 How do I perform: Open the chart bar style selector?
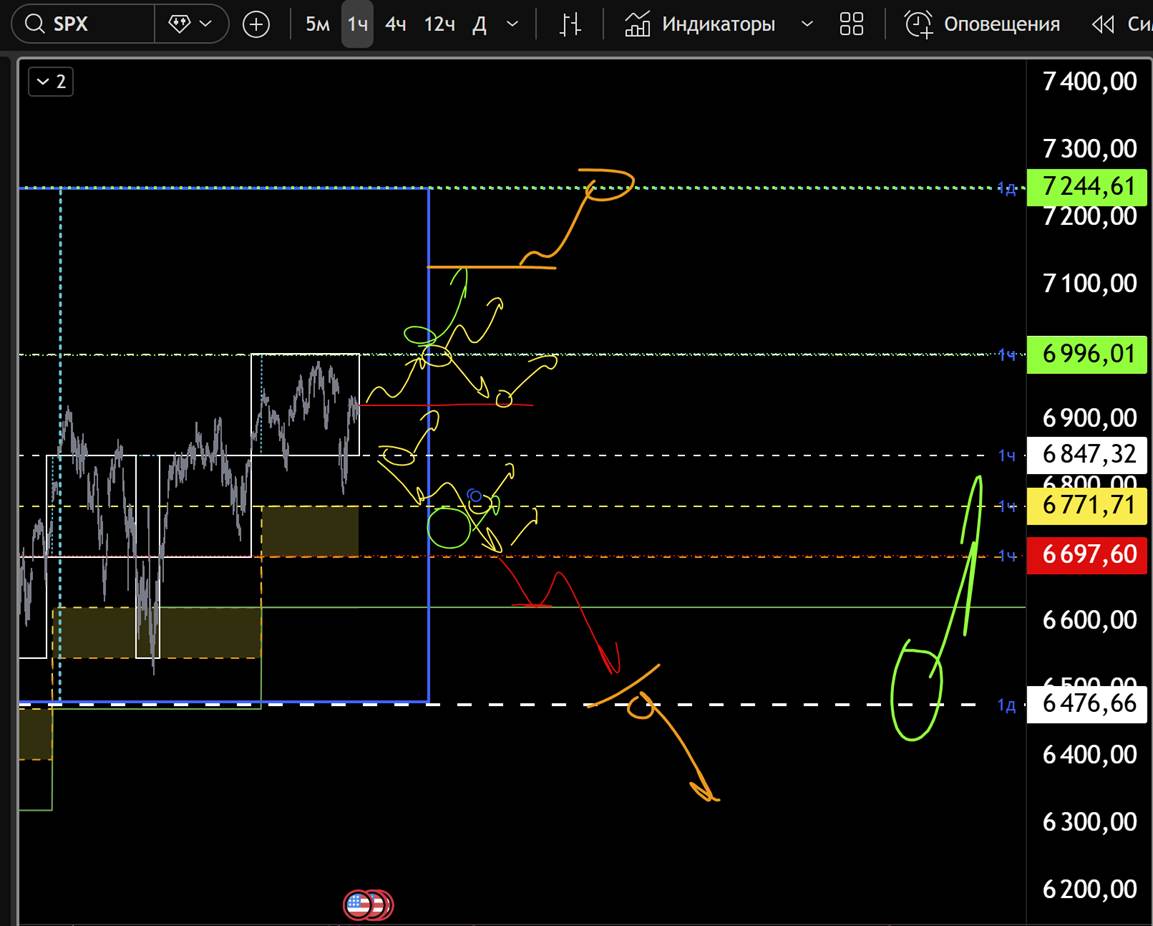[x=570, y=24]
